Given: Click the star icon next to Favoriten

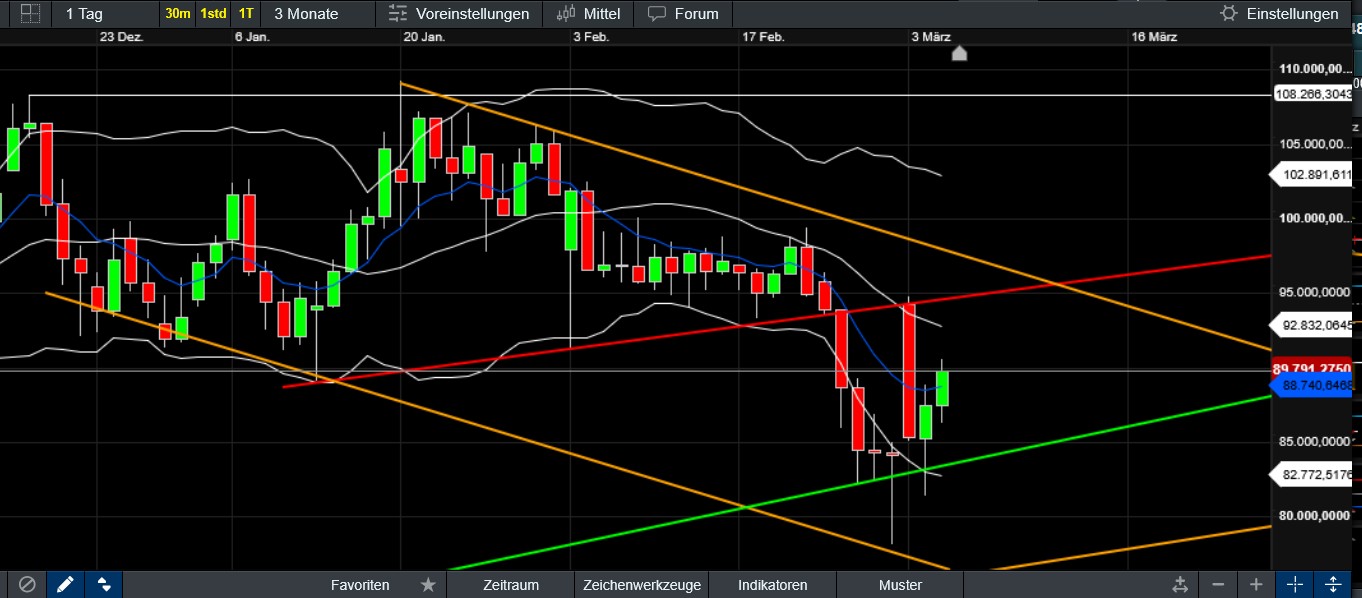Looking at the screenshot, I should point(427,584).
